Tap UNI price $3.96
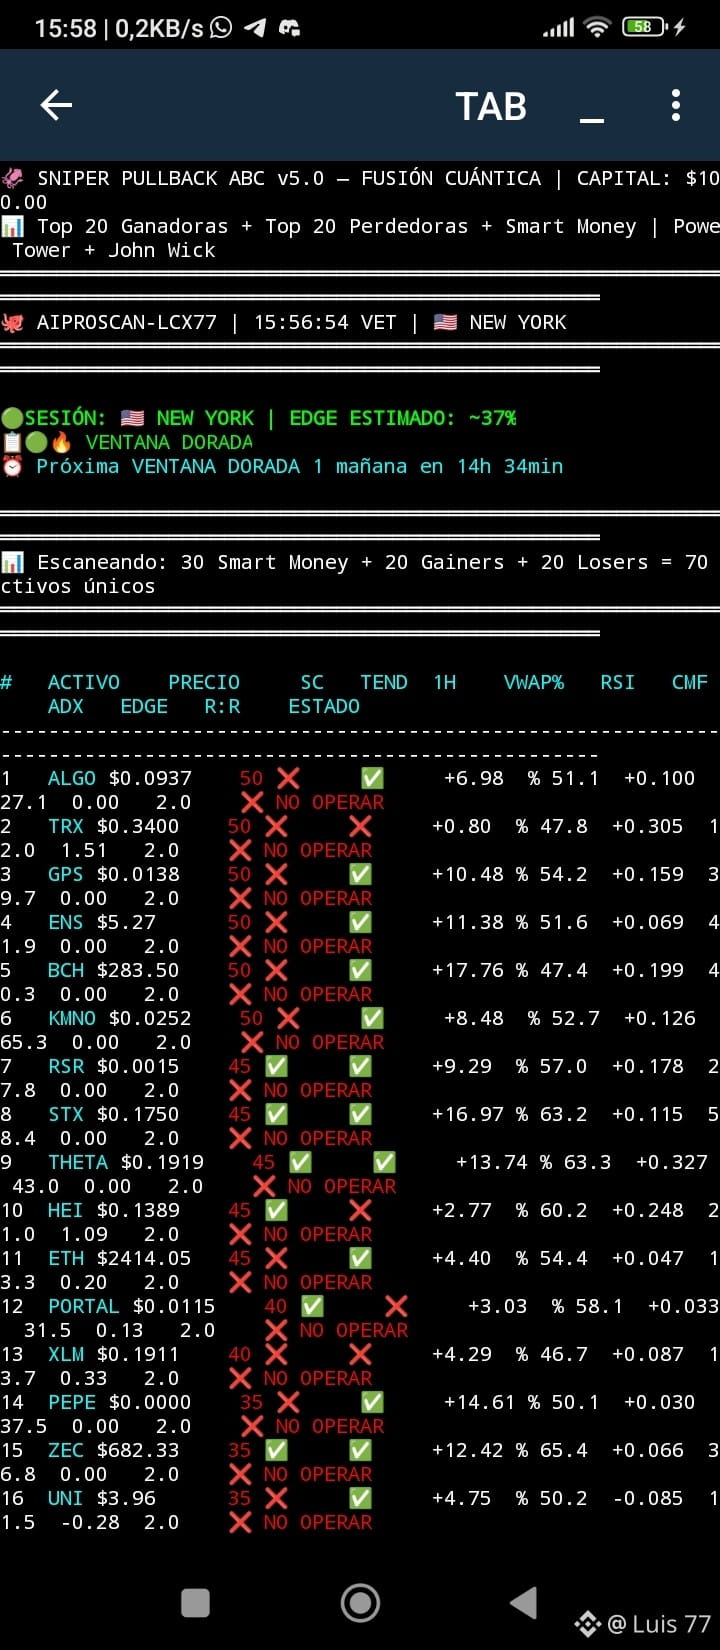 coord(126,1498)
